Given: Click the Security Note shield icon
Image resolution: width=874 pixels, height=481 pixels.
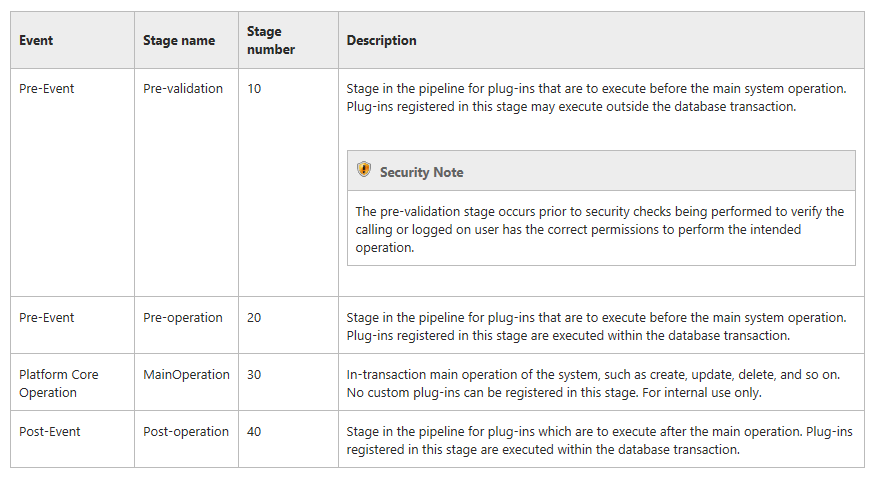Looking at the screenshot, I should 363,169.
